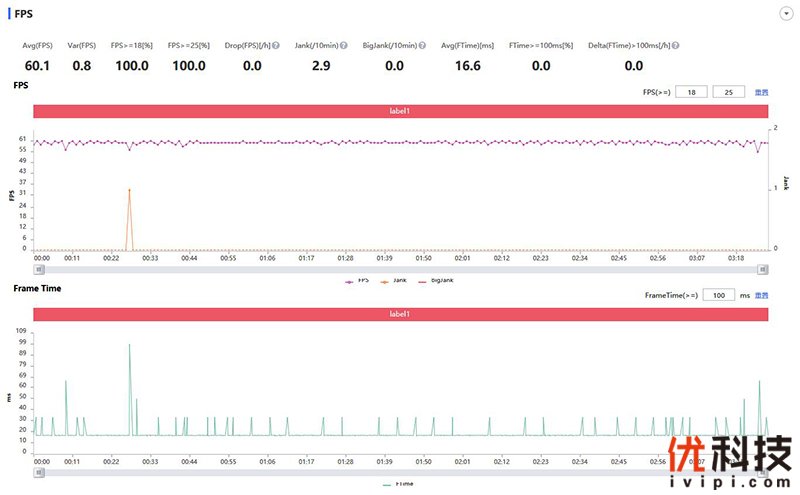
Task: Click left handle of Frame Time range slider
Action: (x=37, y=472)
